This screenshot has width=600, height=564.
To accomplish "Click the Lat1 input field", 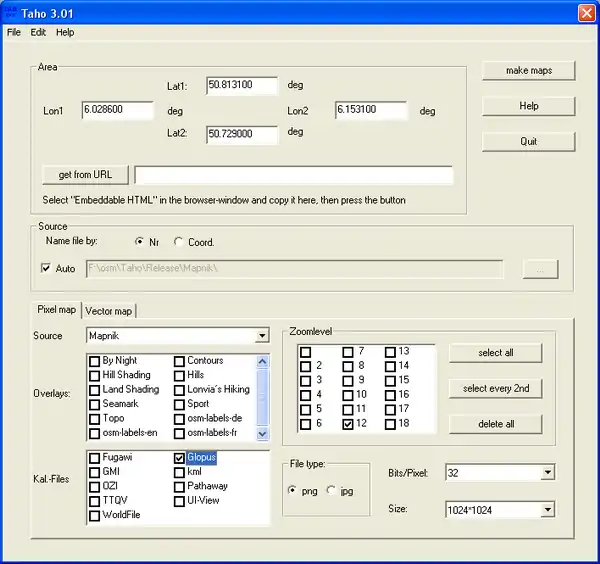I will tap(242, 86).
